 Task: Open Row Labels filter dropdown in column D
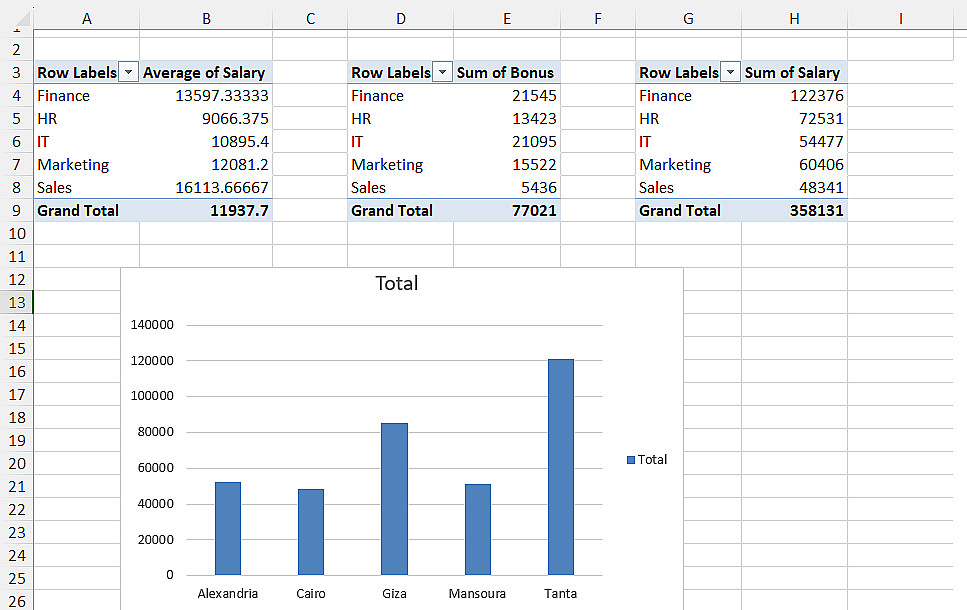point(442,72)
